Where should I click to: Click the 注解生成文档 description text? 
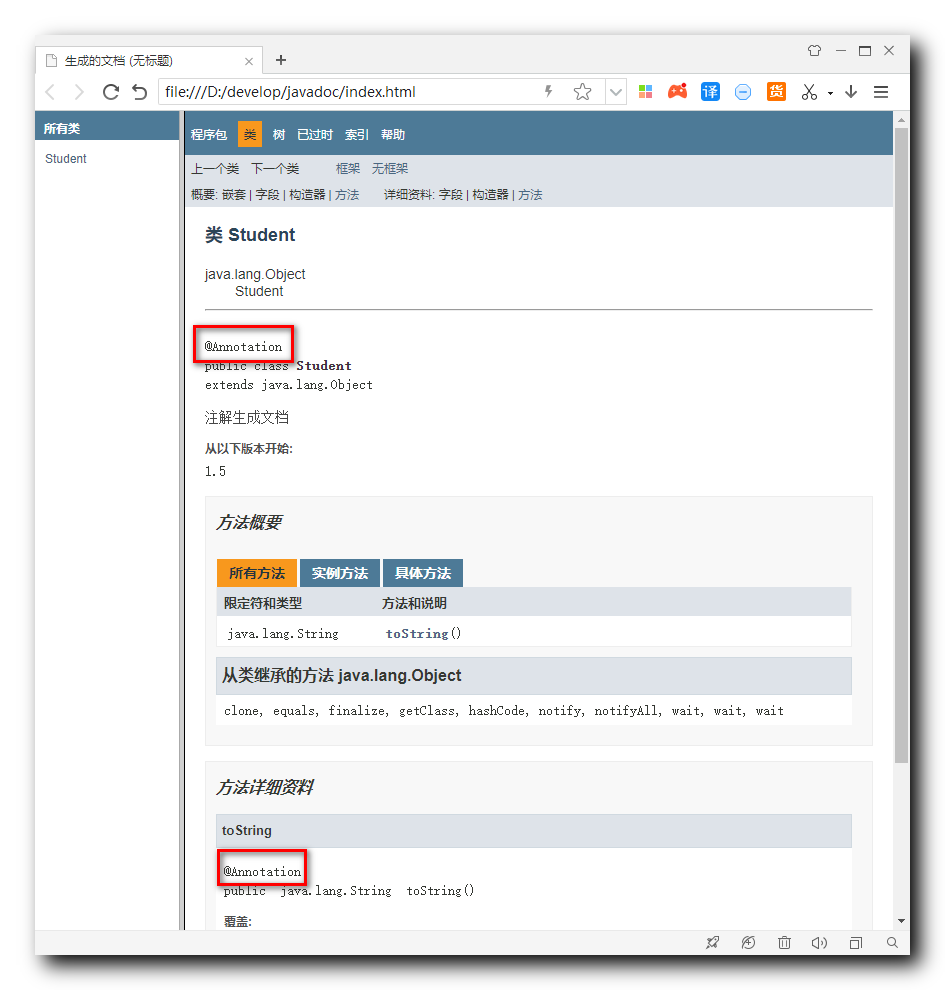point(247,417)
